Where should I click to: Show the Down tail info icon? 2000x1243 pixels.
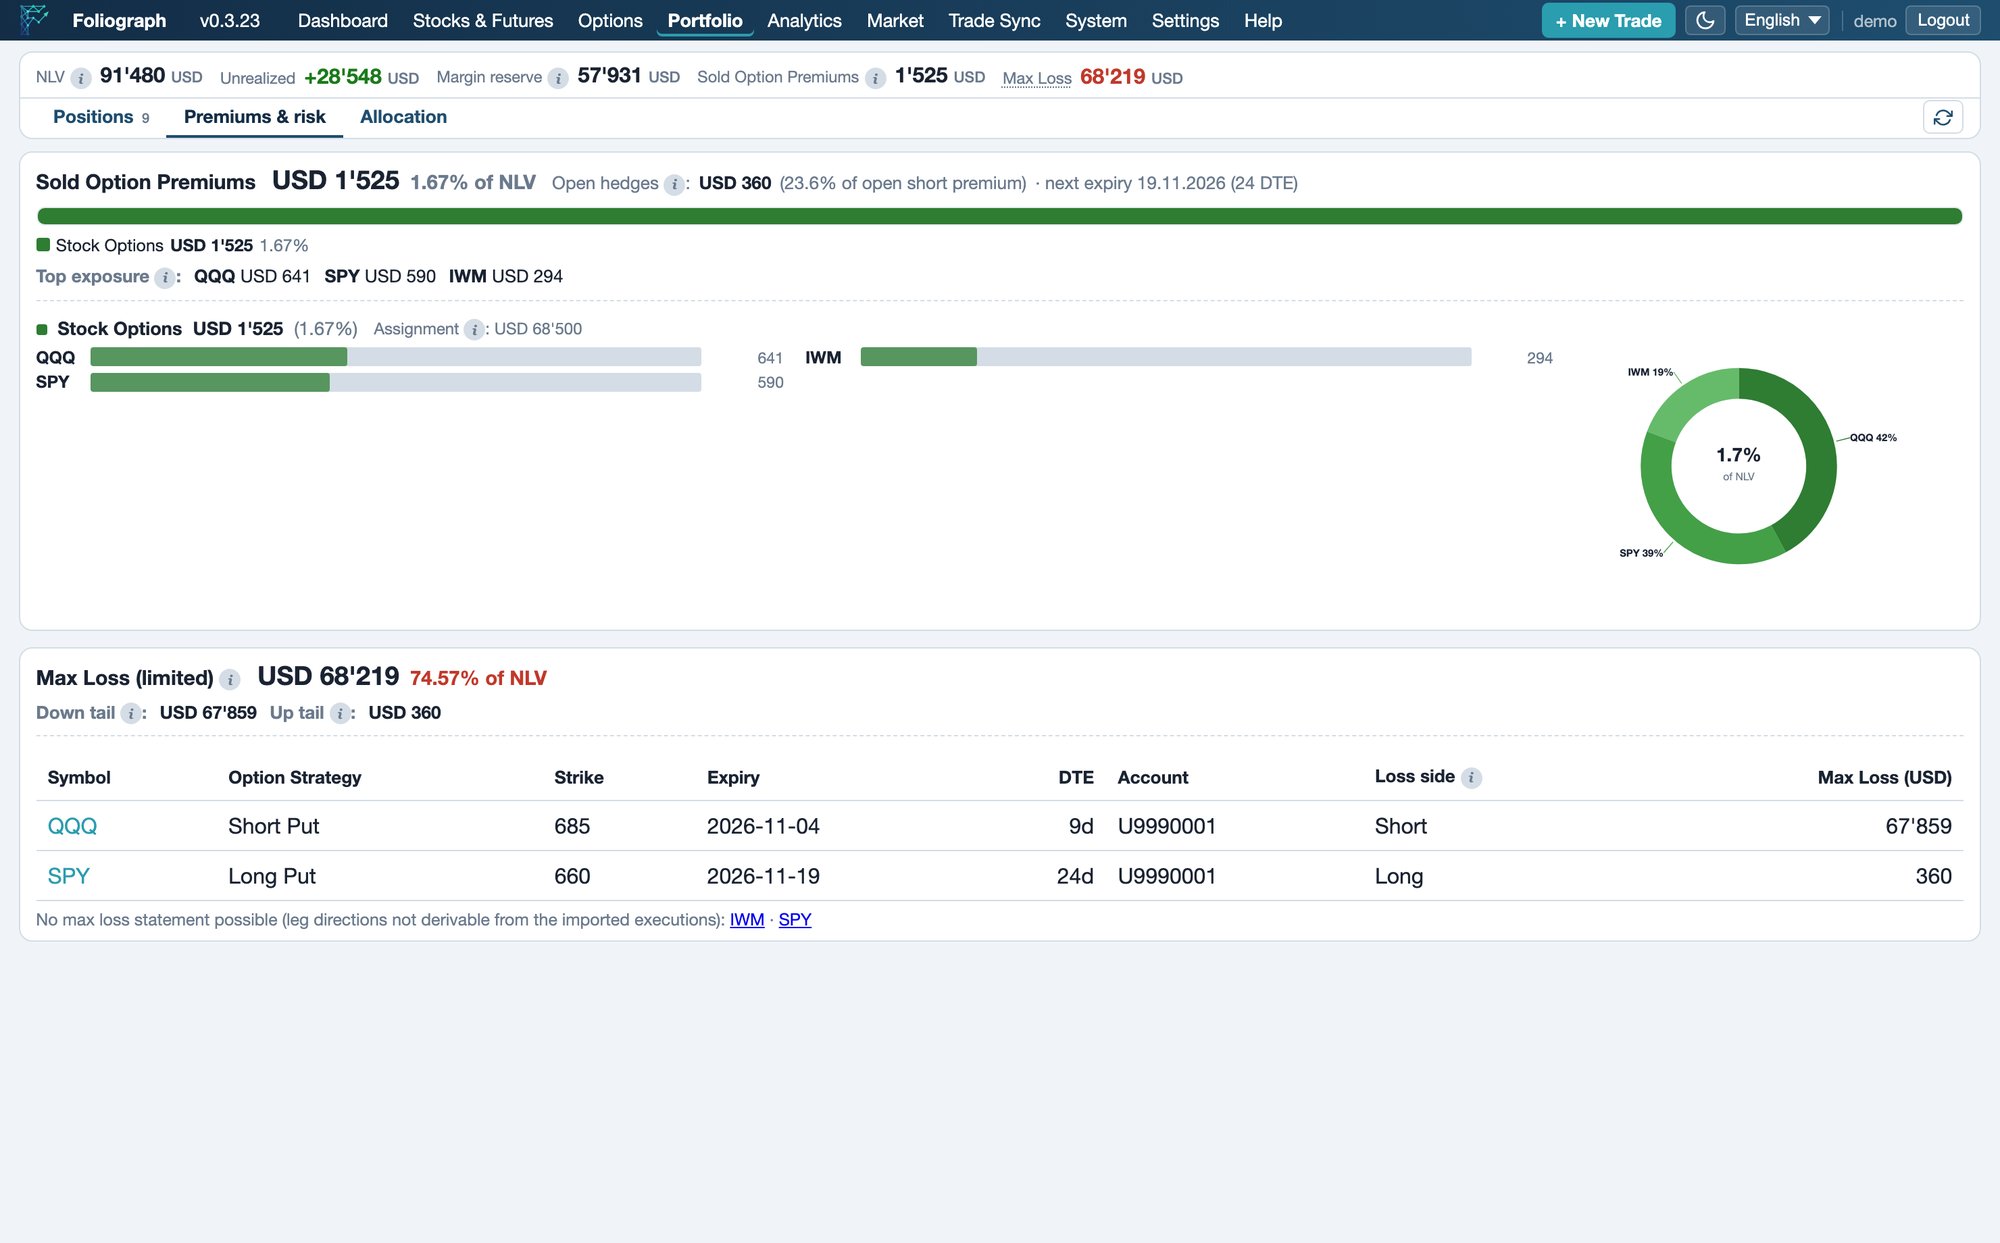(x=130, y=714)
